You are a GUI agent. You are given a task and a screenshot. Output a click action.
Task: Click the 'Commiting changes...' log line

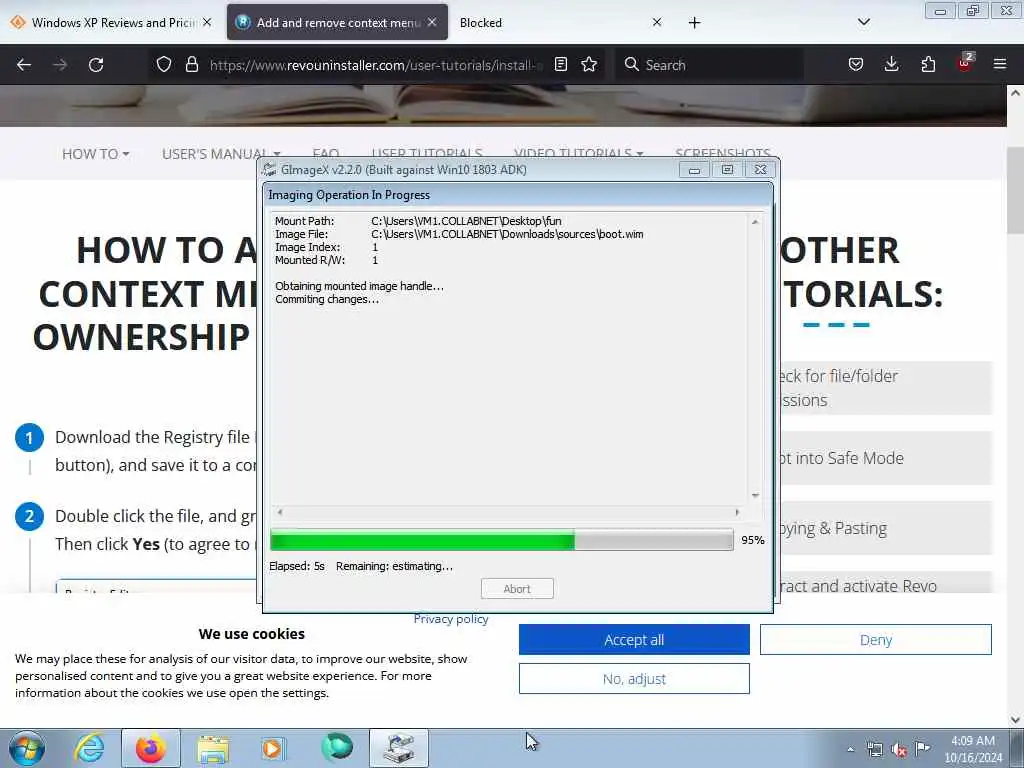click(327, 299)
